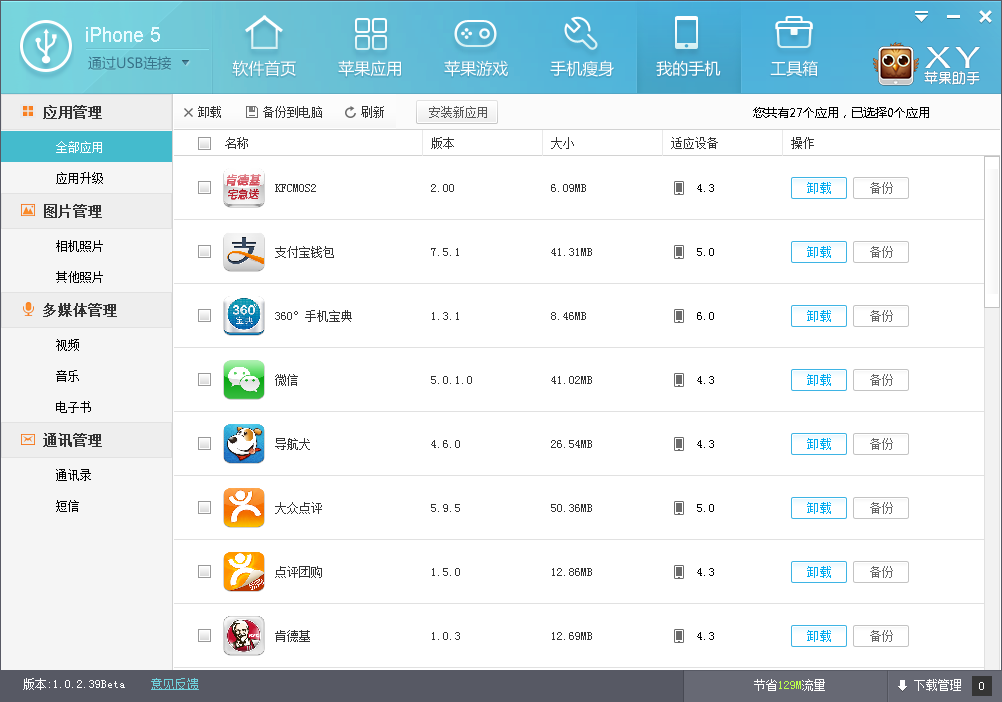
Task: Open 音乐 in sidebar
Action: (86, 376)
